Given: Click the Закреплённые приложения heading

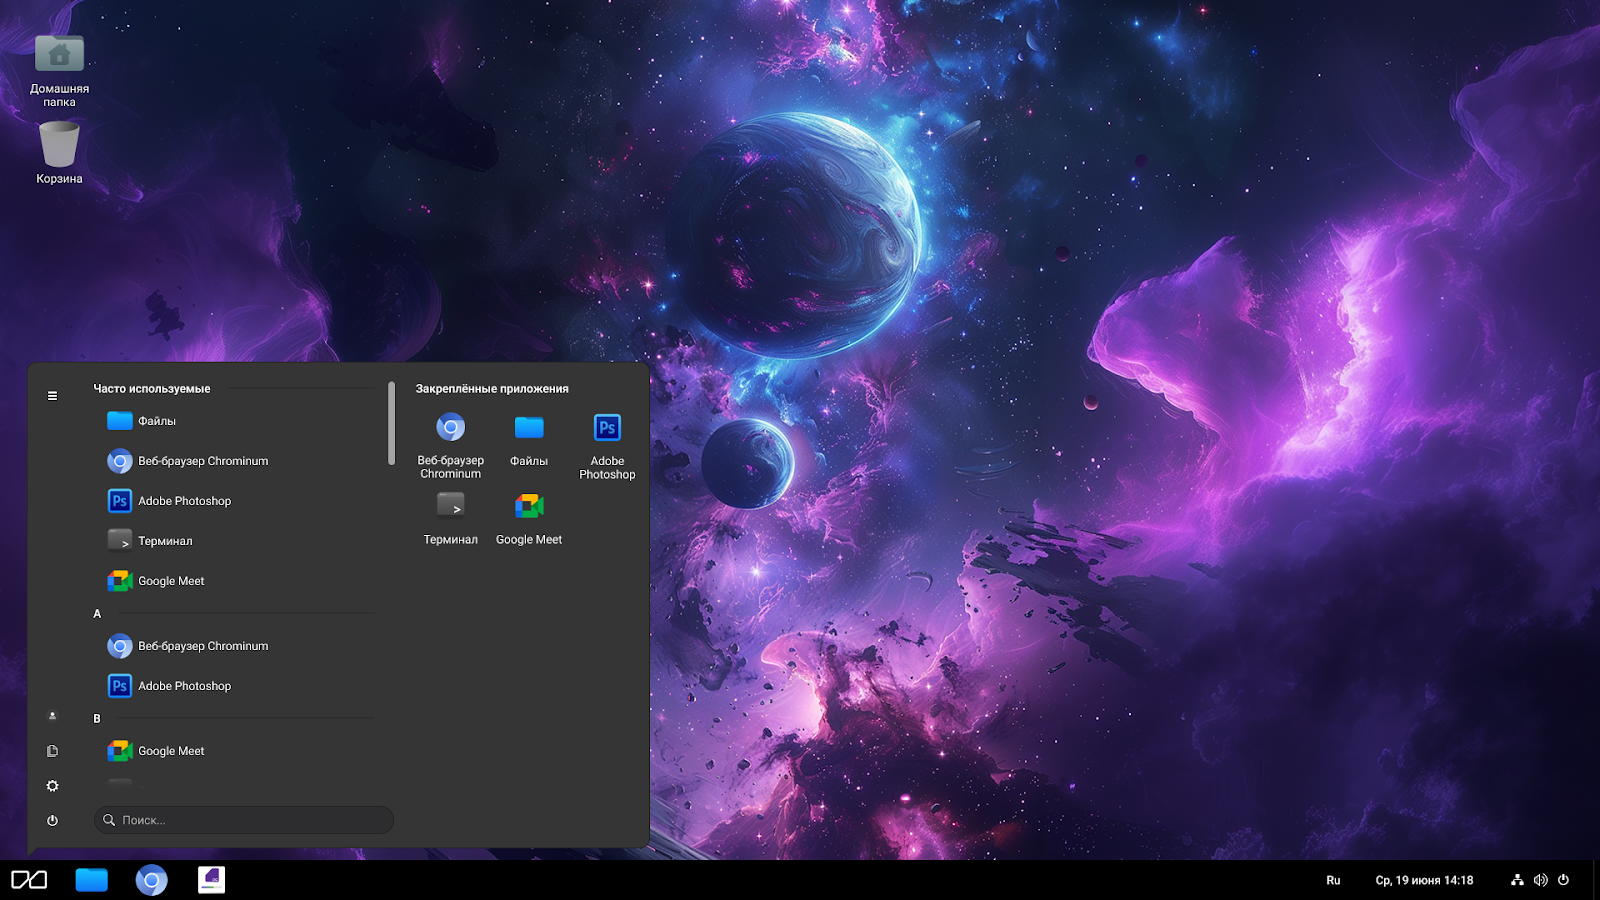Looking at the screenshot, I should [x=492, y=388].
